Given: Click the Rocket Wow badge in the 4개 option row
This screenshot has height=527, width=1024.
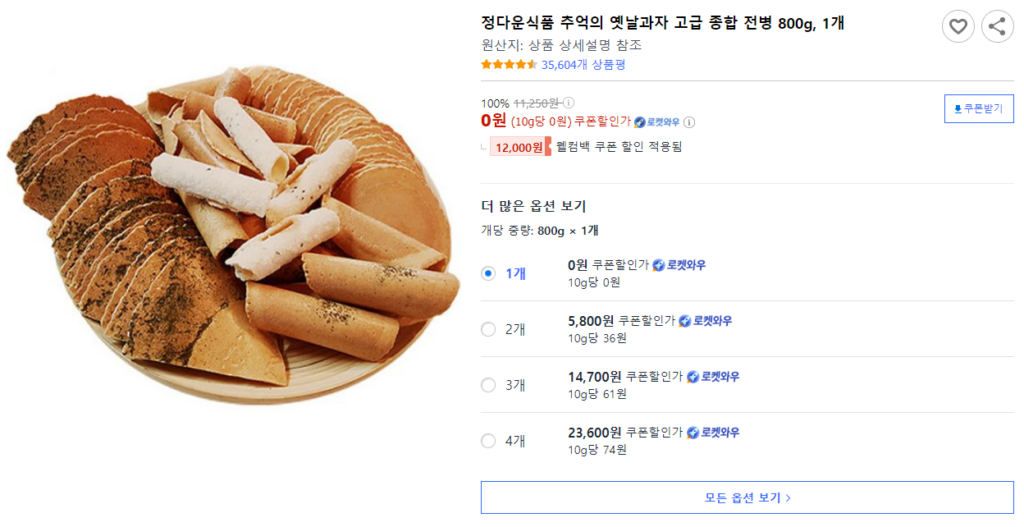Looking at the screenshot, I should coord(713,433).
